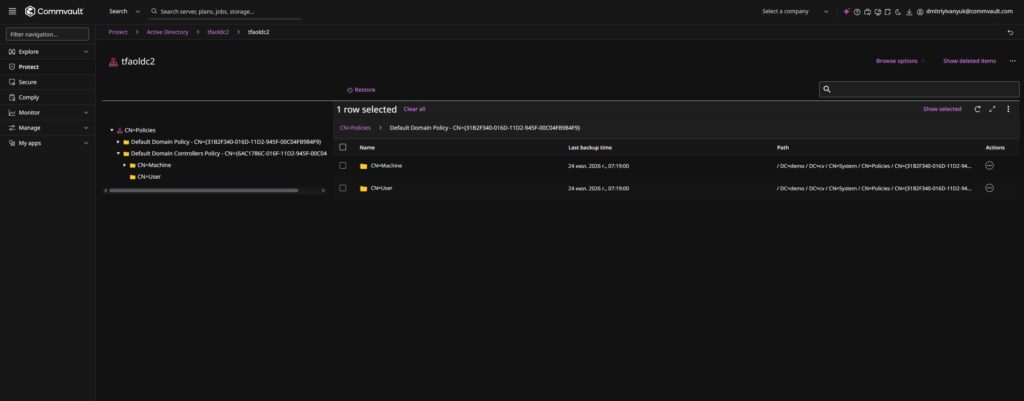Go to the first tfaoldc2 breadcrumb link
The width and height of the screenshot is (1024, 401).
click(x=218, y=32)
